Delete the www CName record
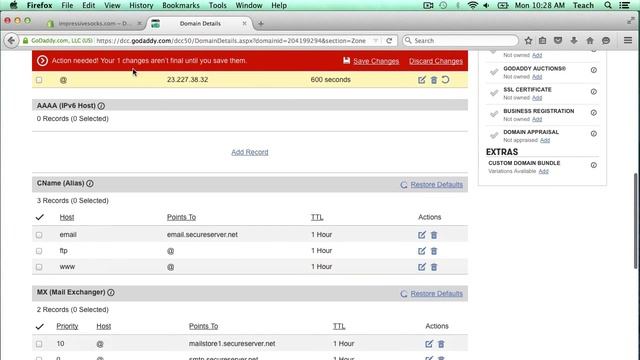Viewport: 640px width, 360px height. [x=434, y=267]
